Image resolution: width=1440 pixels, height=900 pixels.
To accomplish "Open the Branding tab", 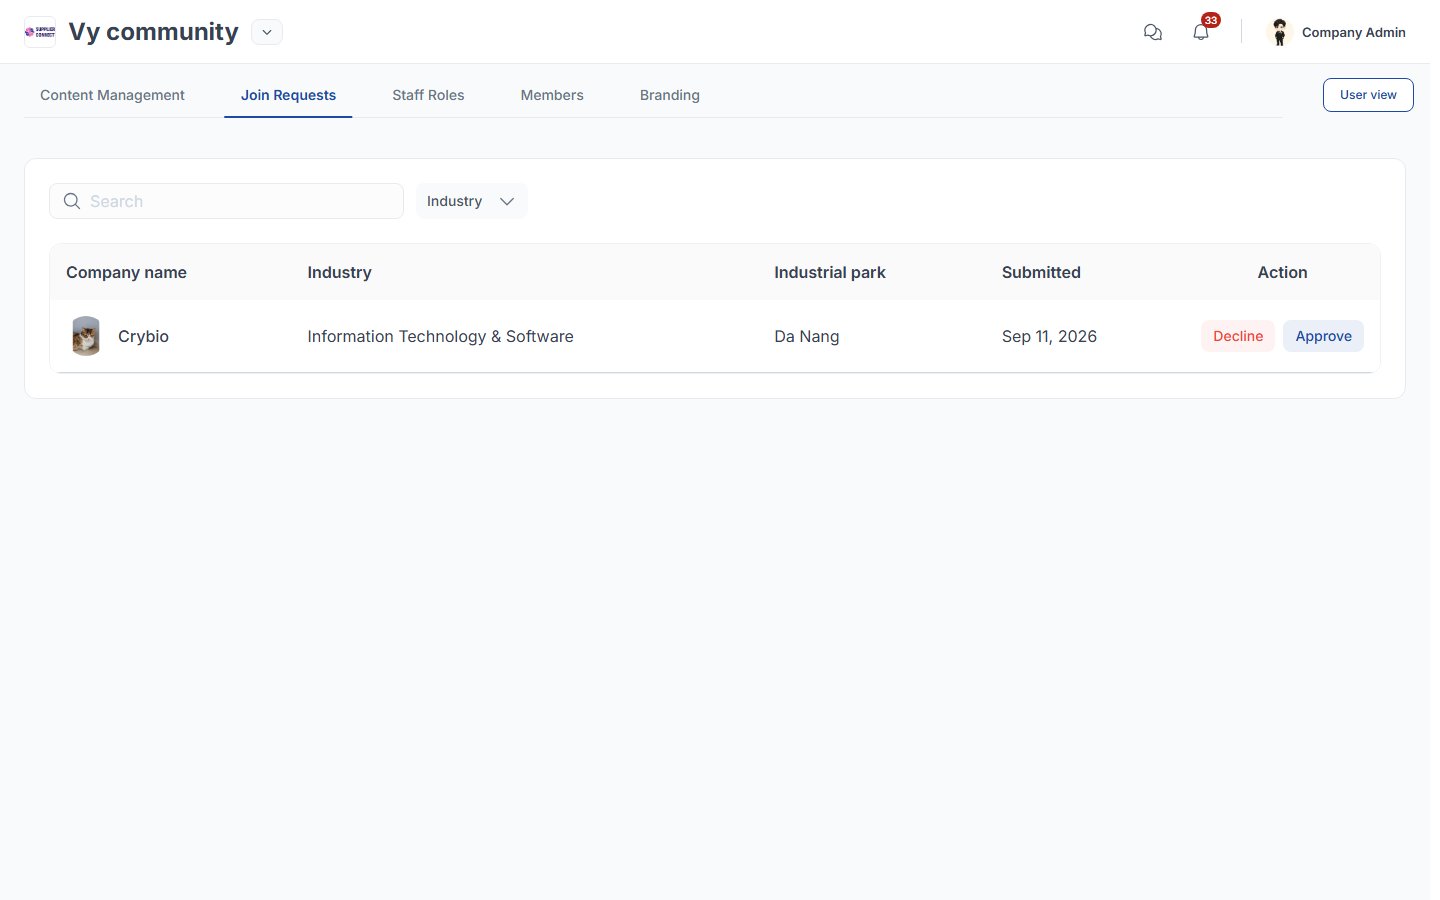I will coord(670,95).
